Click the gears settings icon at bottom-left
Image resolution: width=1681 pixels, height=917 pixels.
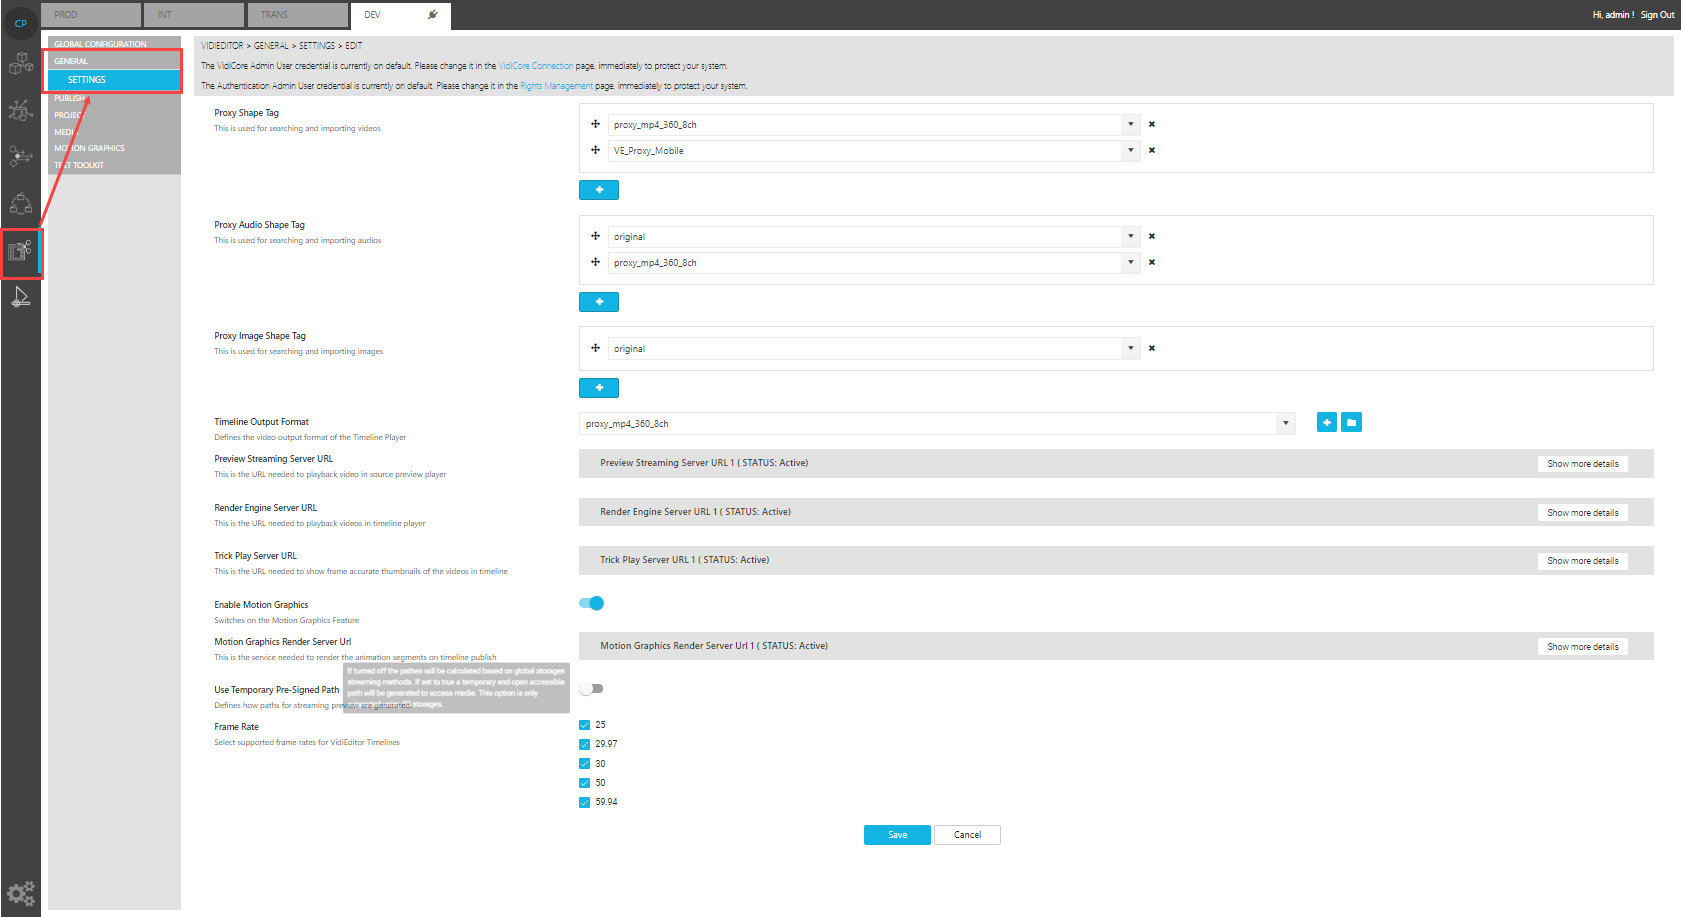pyautogui.click(x=21, y=892)
